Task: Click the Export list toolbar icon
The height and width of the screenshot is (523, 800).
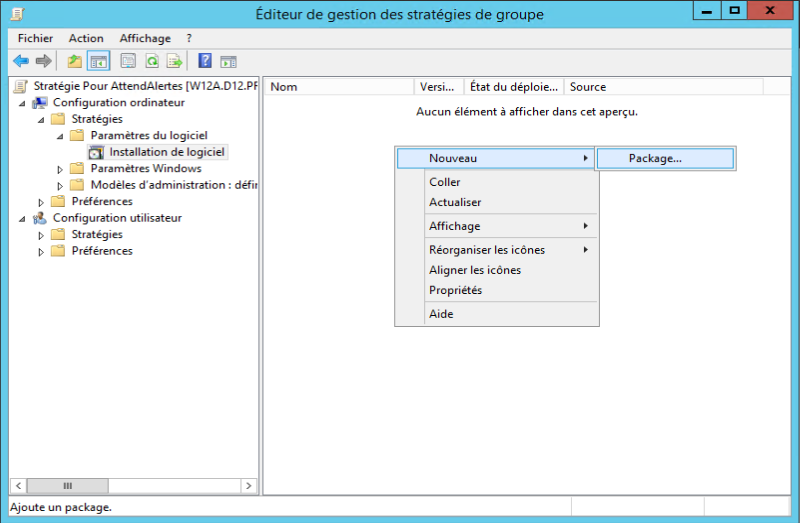Action: (175, 61)
